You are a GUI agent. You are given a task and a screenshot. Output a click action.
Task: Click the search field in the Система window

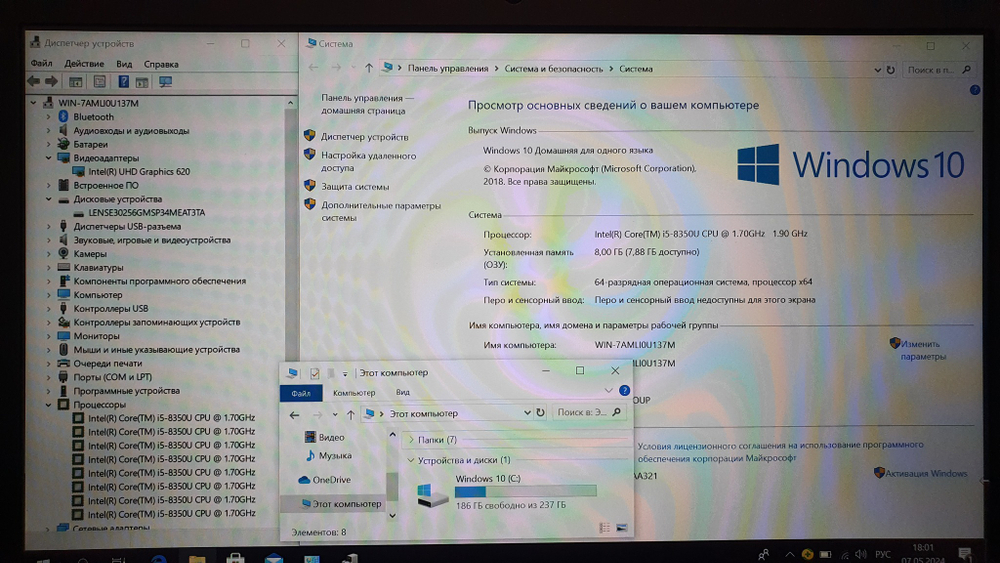(939, 69)
